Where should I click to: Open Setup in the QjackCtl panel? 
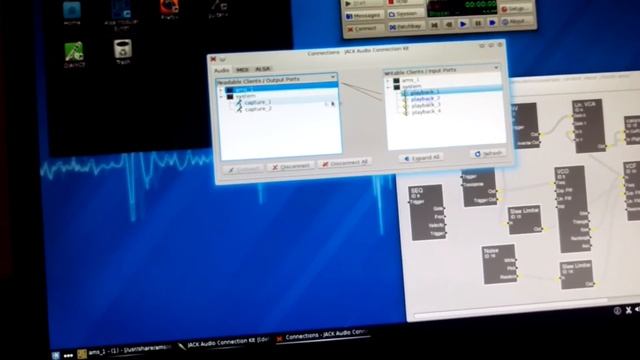tap(516, 8)
